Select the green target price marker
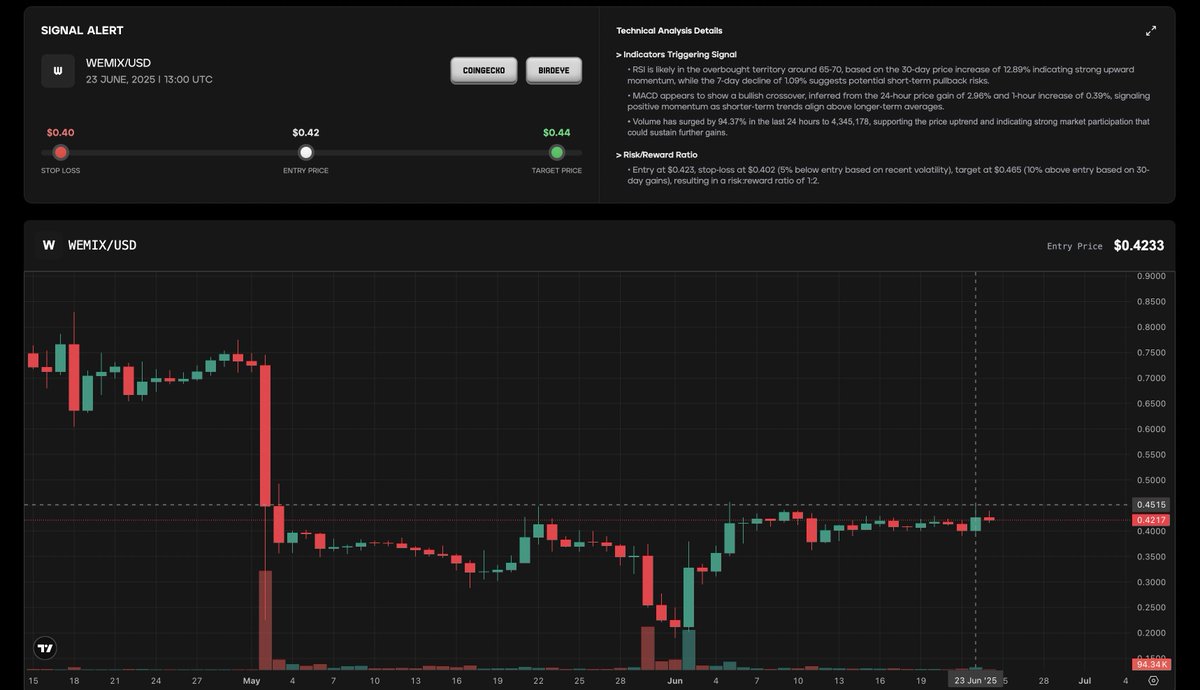The image size is (1200, 690). coord(557,152)
